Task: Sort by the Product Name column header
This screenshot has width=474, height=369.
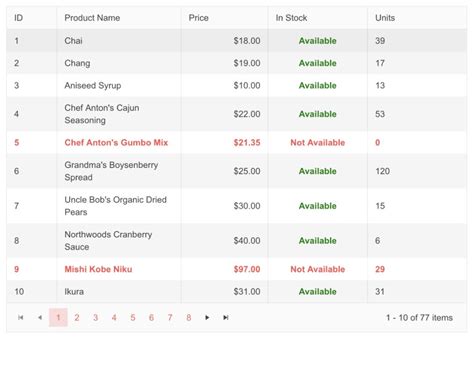Action: (x=92, y=18)
